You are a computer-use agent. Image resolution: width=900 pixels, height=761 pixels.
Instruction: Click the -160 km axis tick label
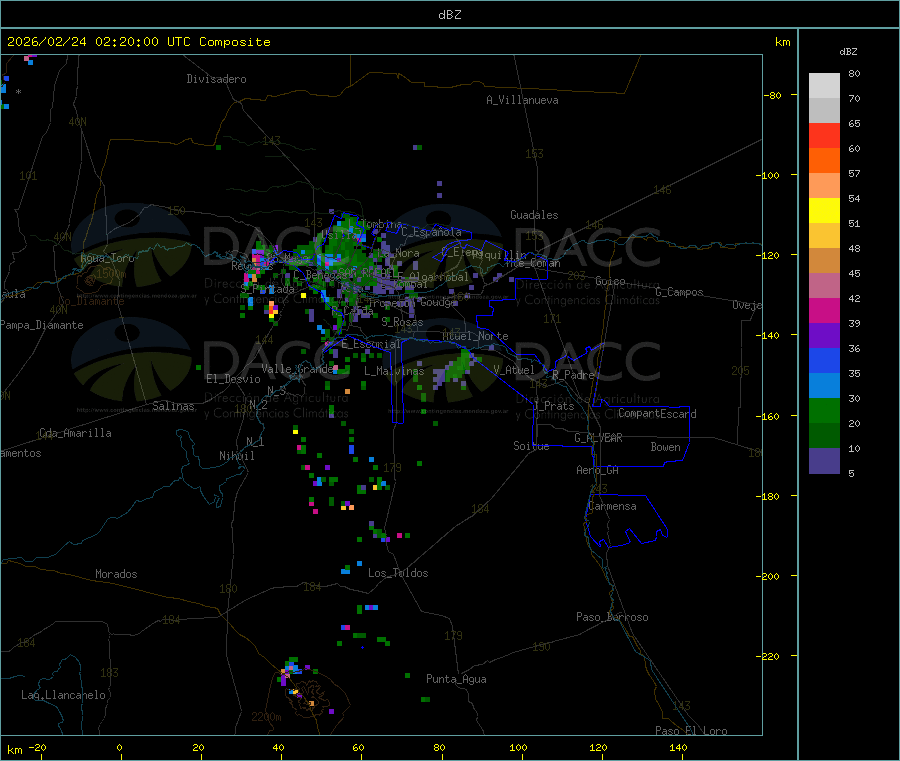point(769,416)
